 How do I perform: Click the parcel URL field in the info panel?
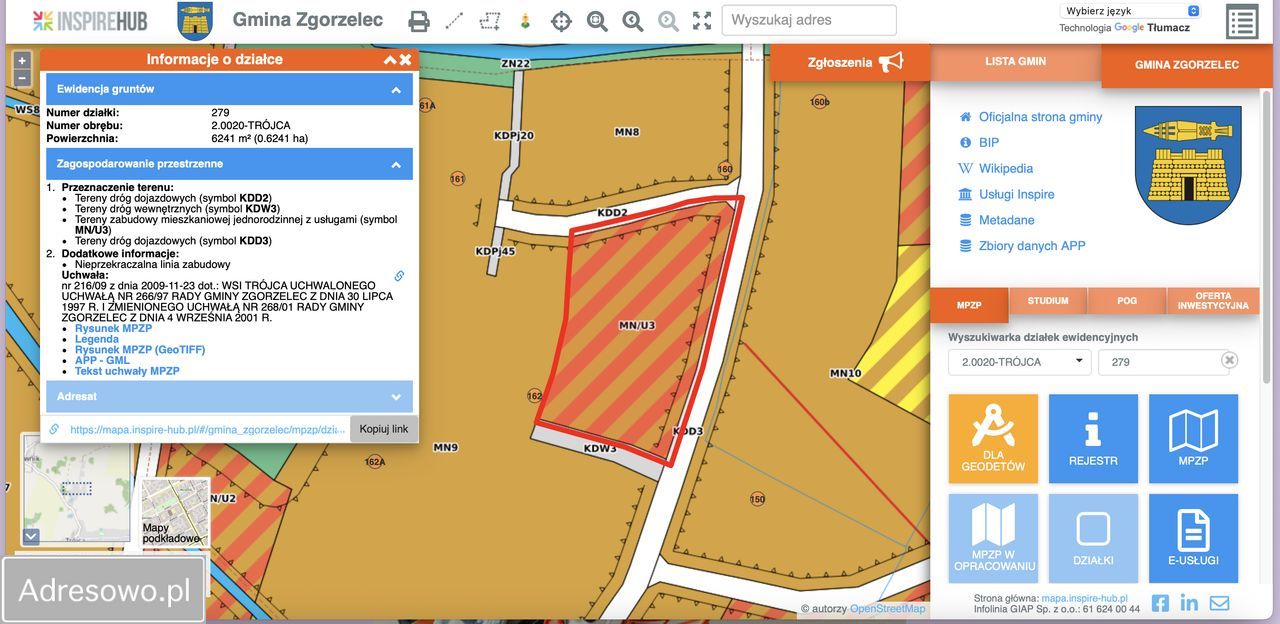(208, 429)
